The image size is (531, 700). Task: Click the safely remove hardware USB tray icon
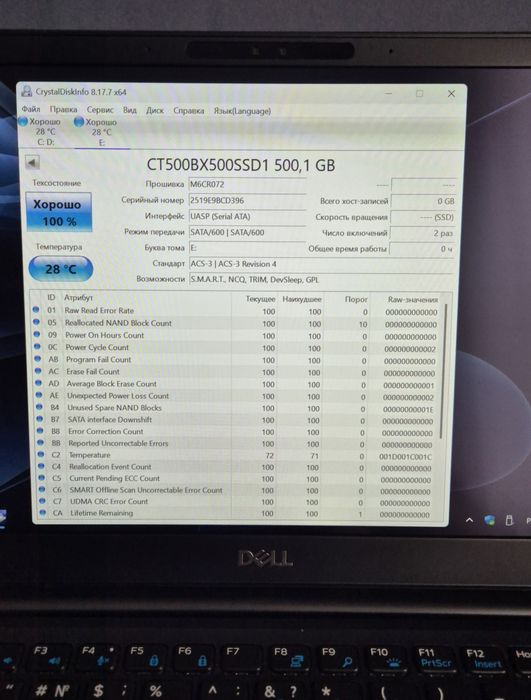tap(509, 520)
